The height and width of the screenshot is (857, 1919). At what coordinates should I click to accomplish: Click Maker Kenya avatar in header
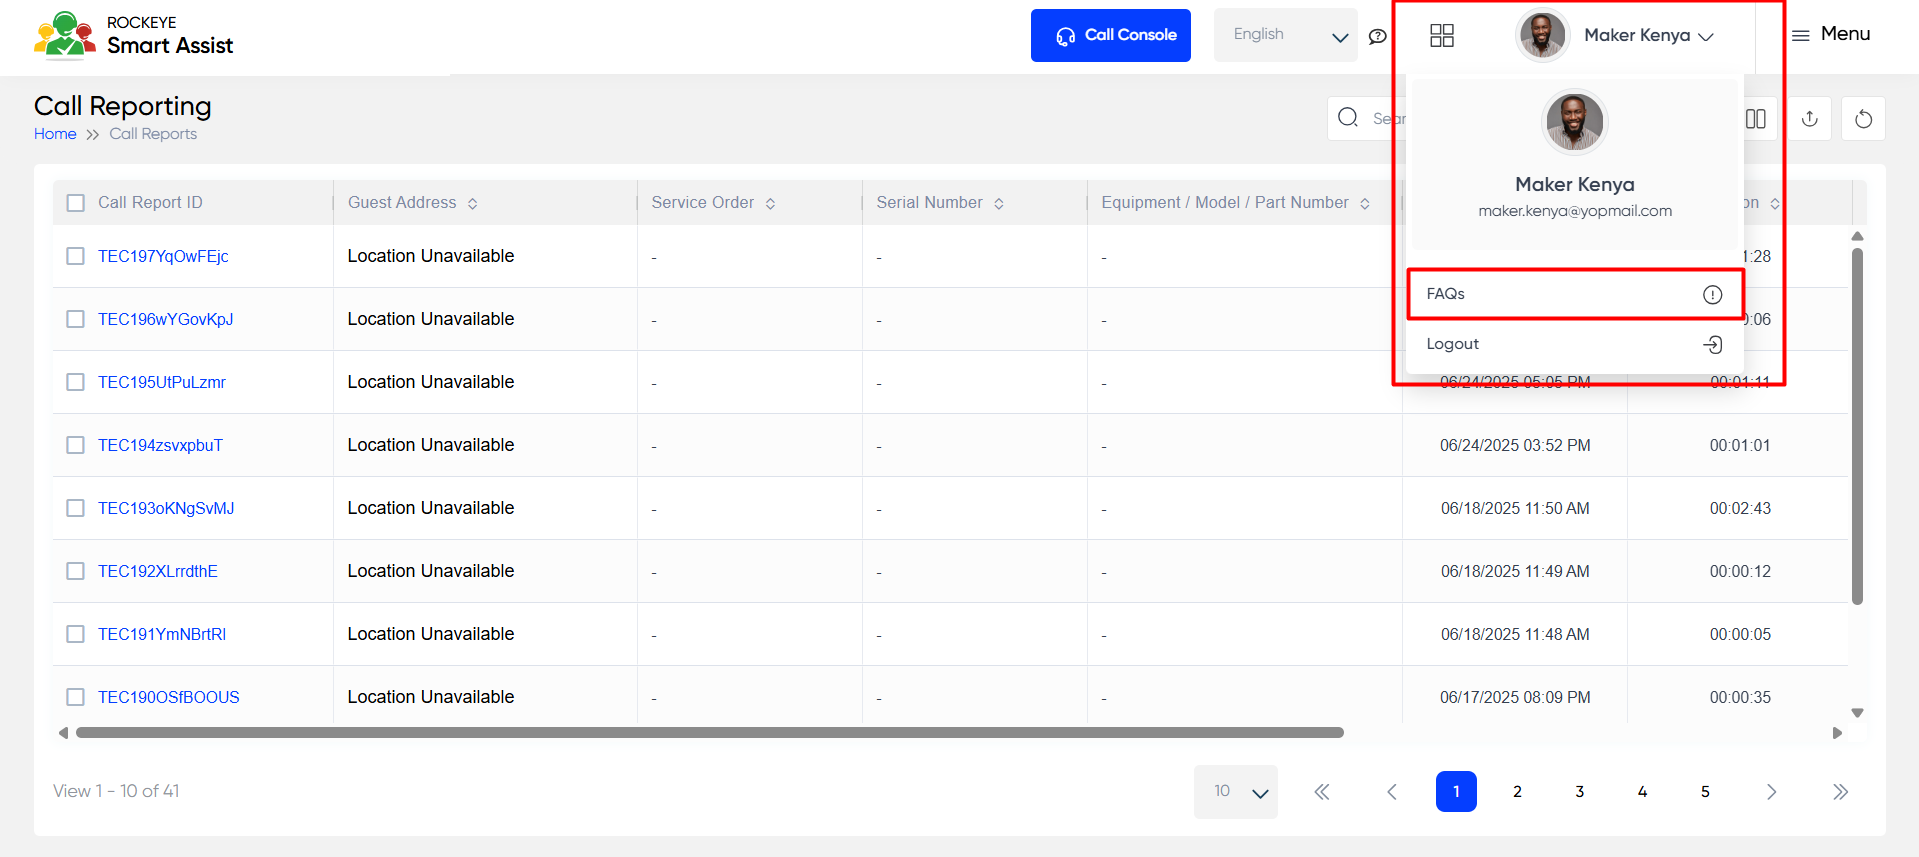(1542, 35)
